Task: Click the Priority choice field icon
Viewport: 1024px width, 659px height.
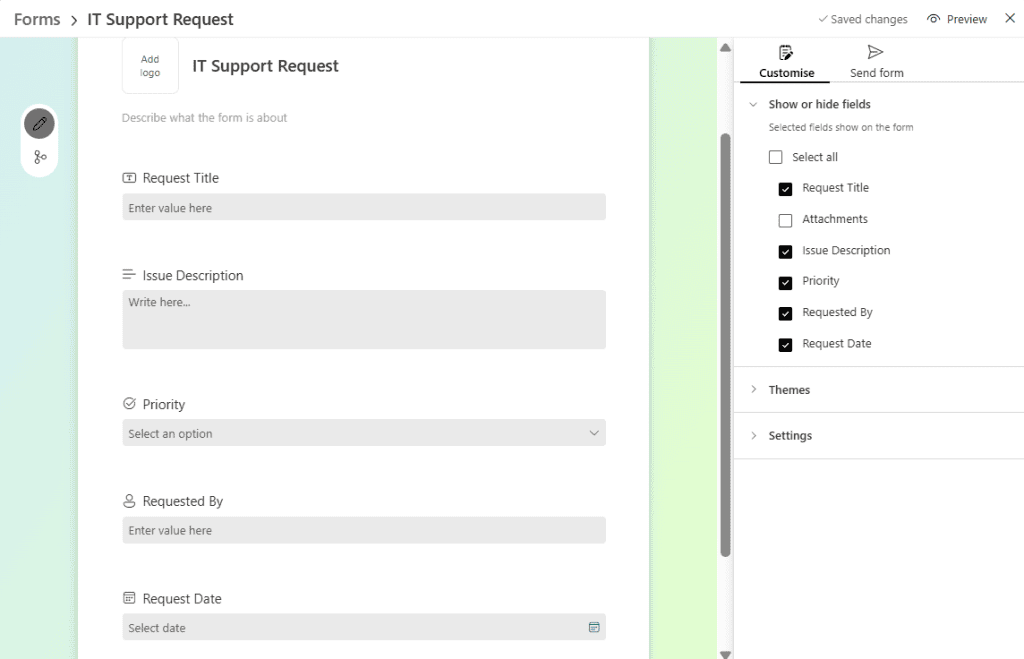Action: coord(129,403)
